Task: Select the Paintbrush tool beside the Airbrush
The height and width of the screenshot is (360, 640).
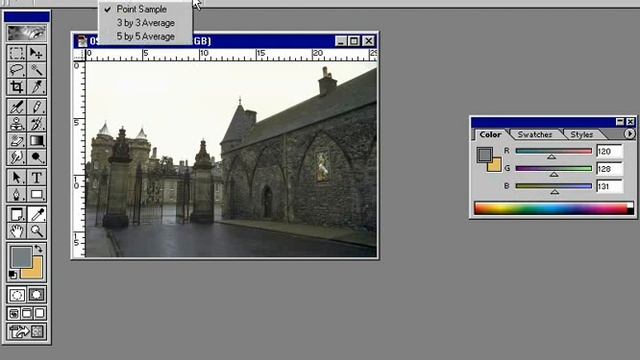Action: [36, 107]
